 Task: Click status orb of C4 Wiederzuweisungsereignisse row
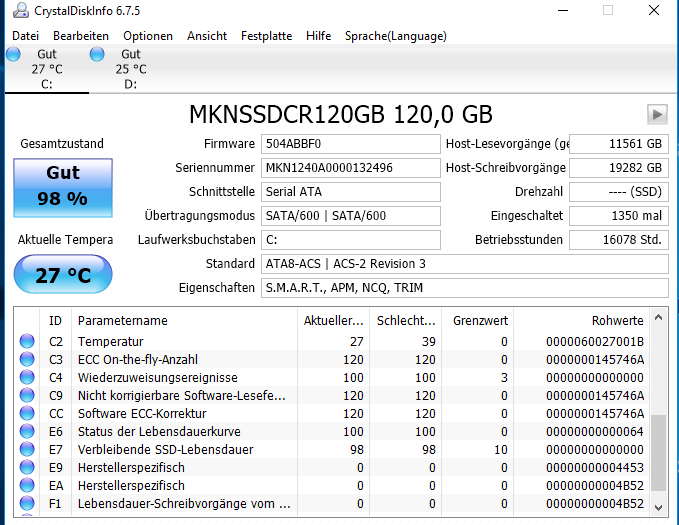click(27, 377)
